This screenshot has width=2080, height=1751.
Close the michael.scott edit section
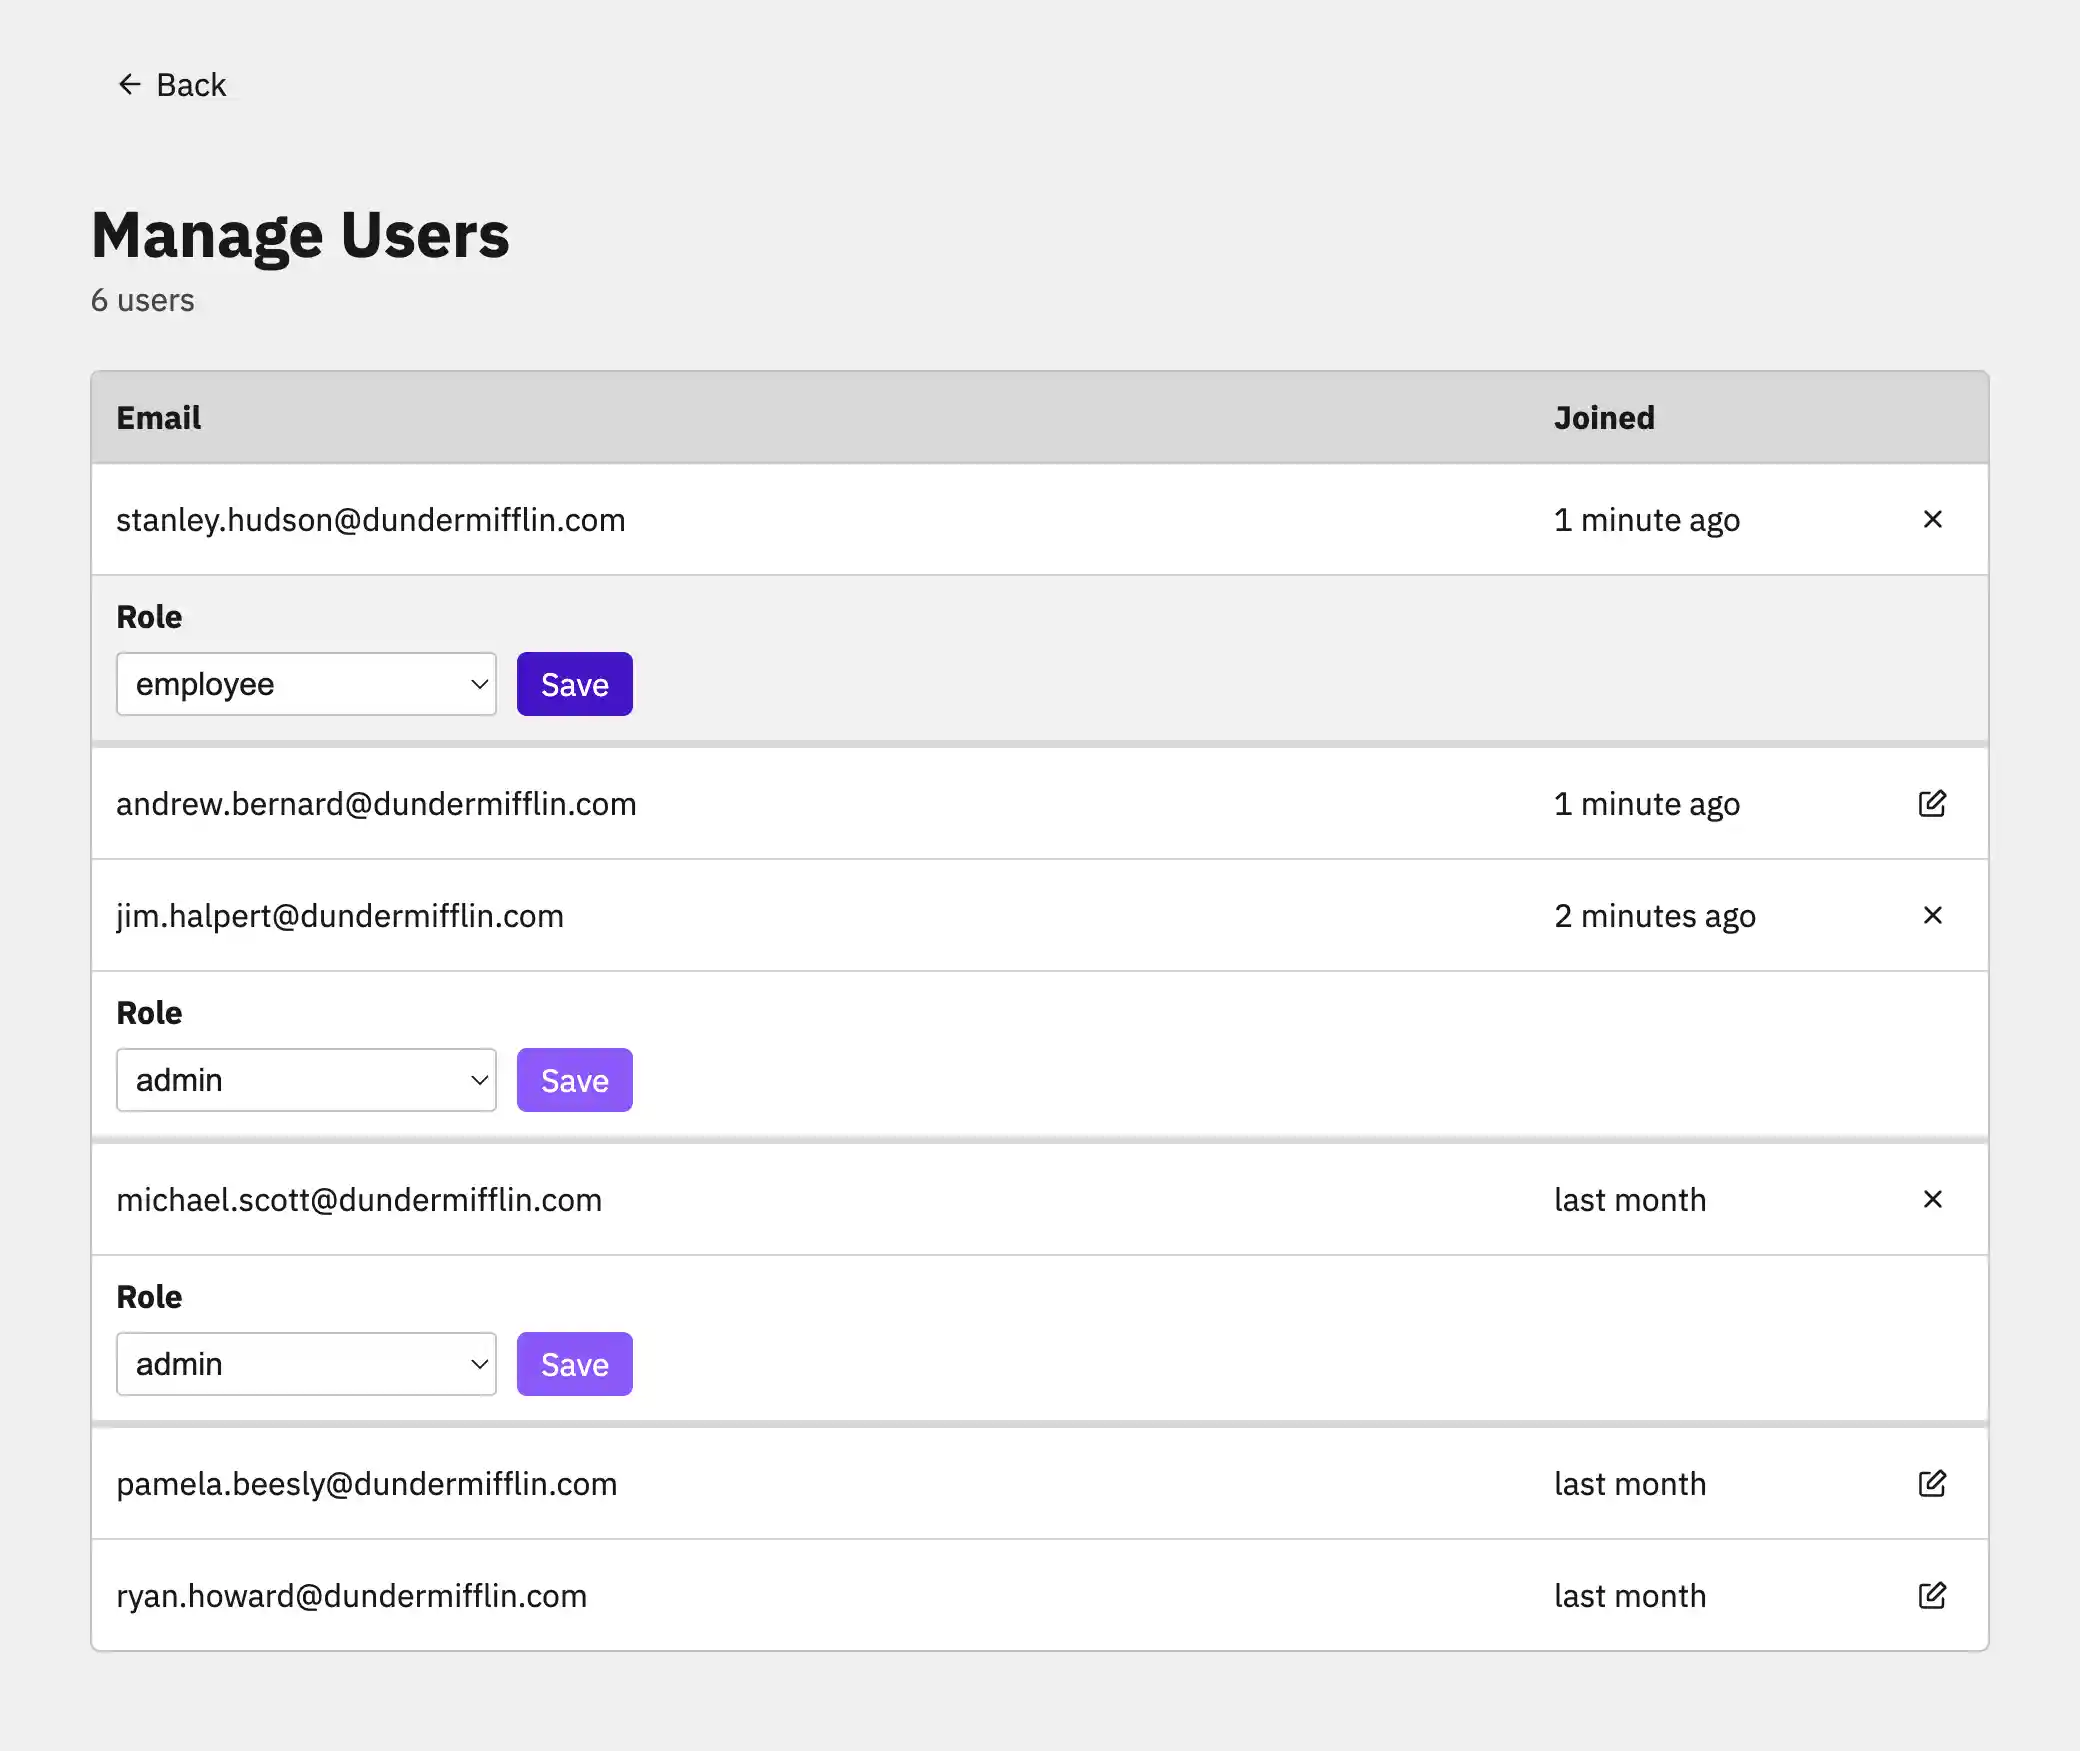[x=1932, y=1199]
